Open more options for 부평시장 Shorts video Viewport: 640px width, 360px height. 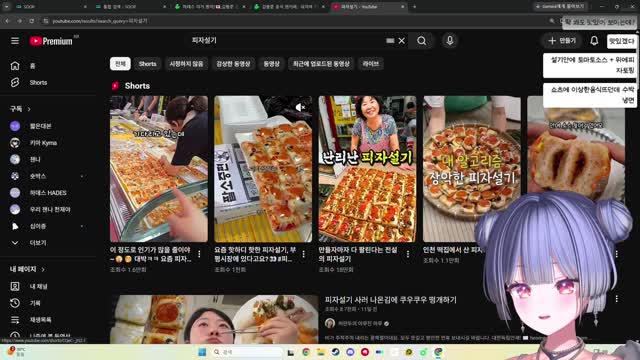pyautogui.click(x=303, y=254)
